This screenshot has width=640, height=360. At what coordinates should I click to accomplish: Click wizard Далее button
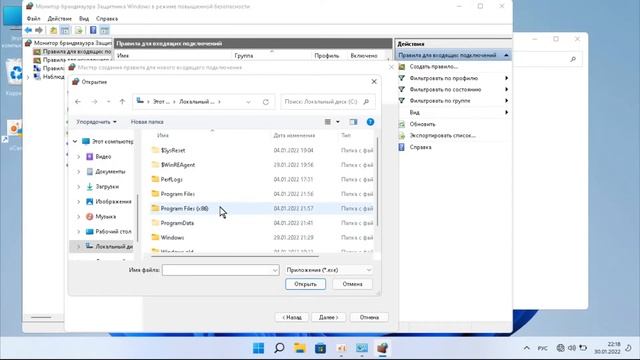[x=329, y=317]
